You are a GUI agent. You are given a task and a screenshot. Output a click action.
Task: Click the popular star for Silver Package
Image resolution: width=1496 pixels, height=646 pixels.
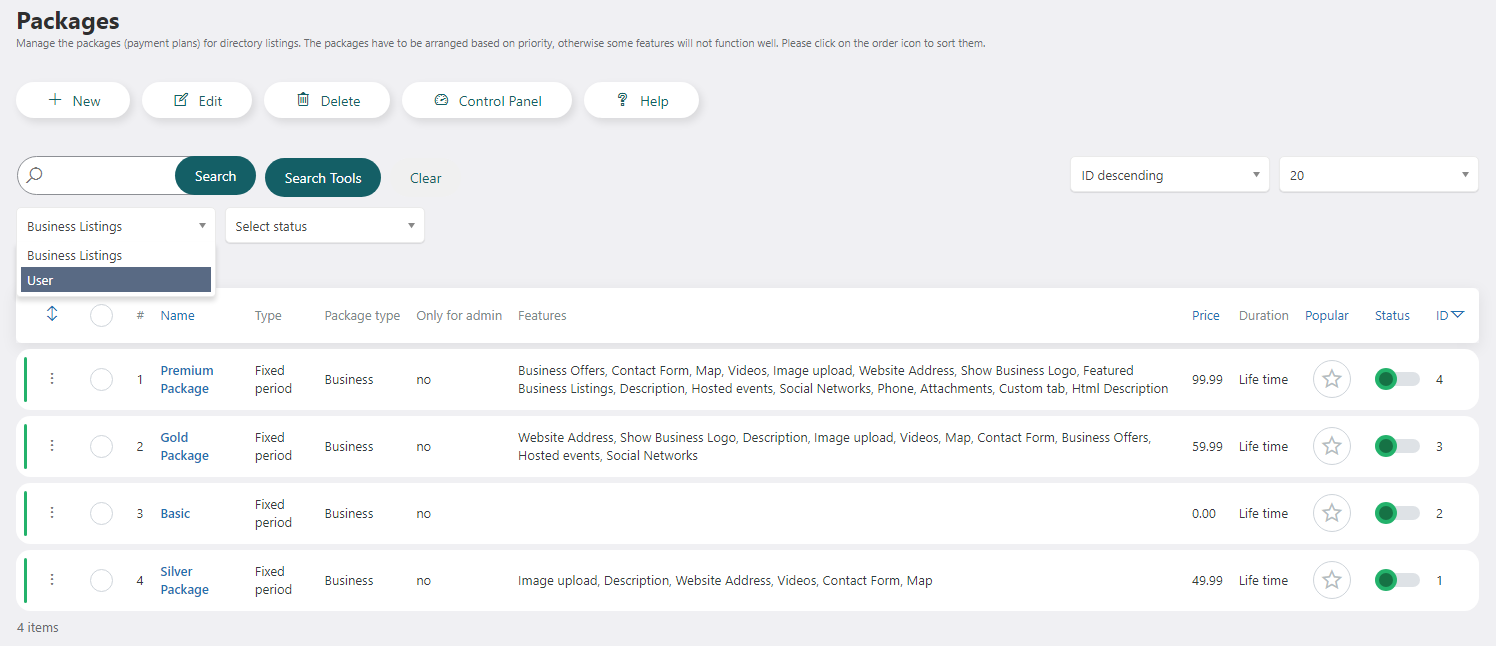(x=1331, y=580)
